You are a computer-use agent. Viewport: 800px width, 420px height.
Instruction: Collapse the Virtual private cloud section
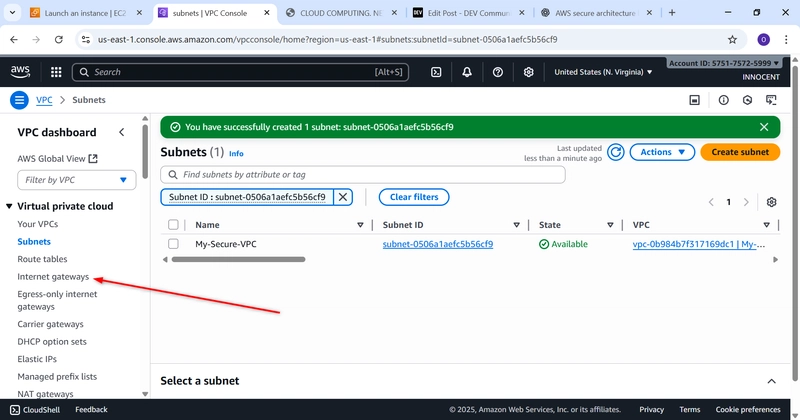(x=9, y=206)
